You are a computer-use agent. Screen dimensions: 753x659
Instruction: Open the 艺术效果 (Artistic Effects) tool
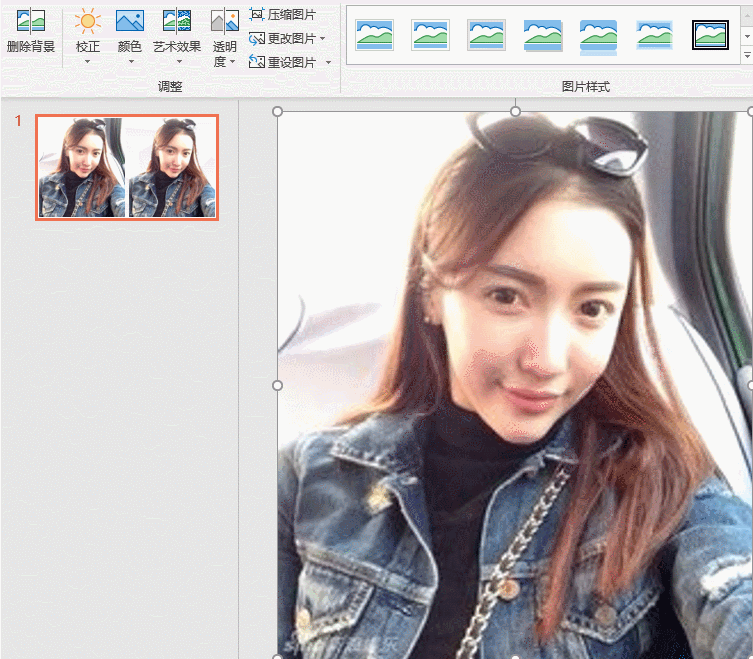[177, 22]
